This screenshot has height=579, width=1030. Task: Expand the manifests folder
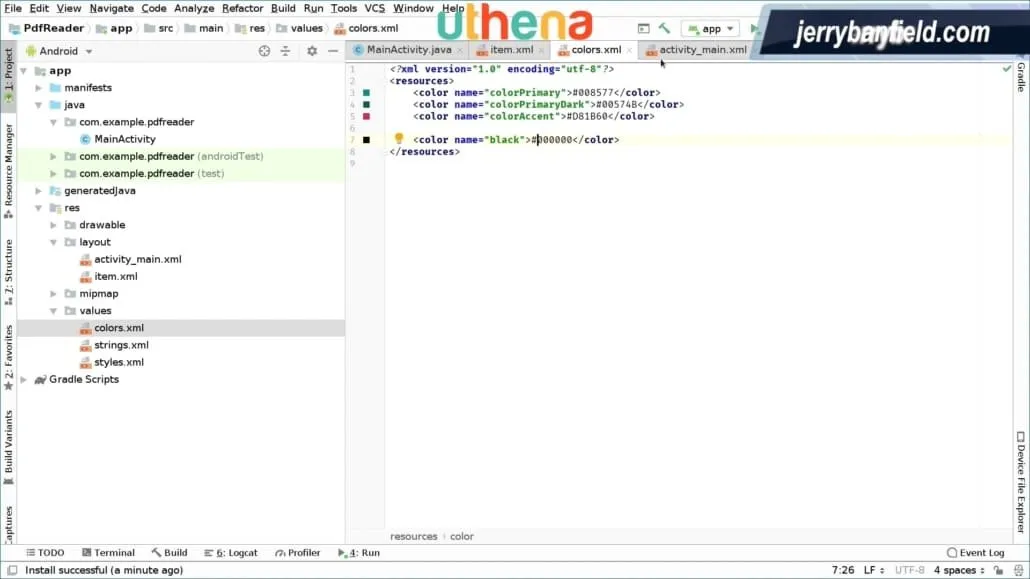(x=39, y=87)
